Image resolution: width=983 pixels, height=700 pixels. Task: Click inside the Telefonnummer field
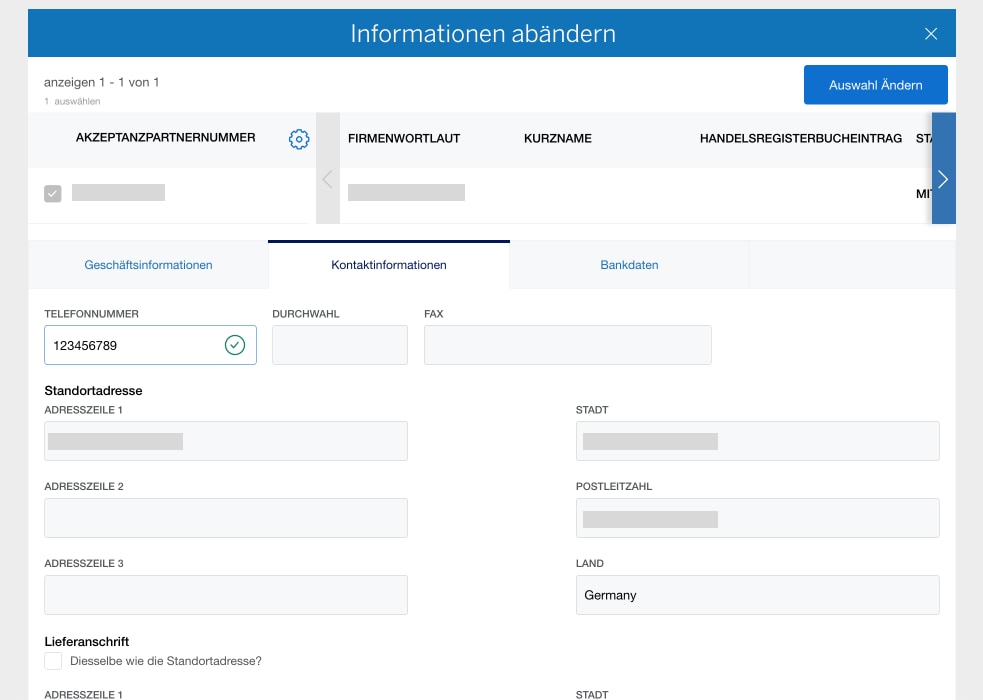click(x=130, y=344)
